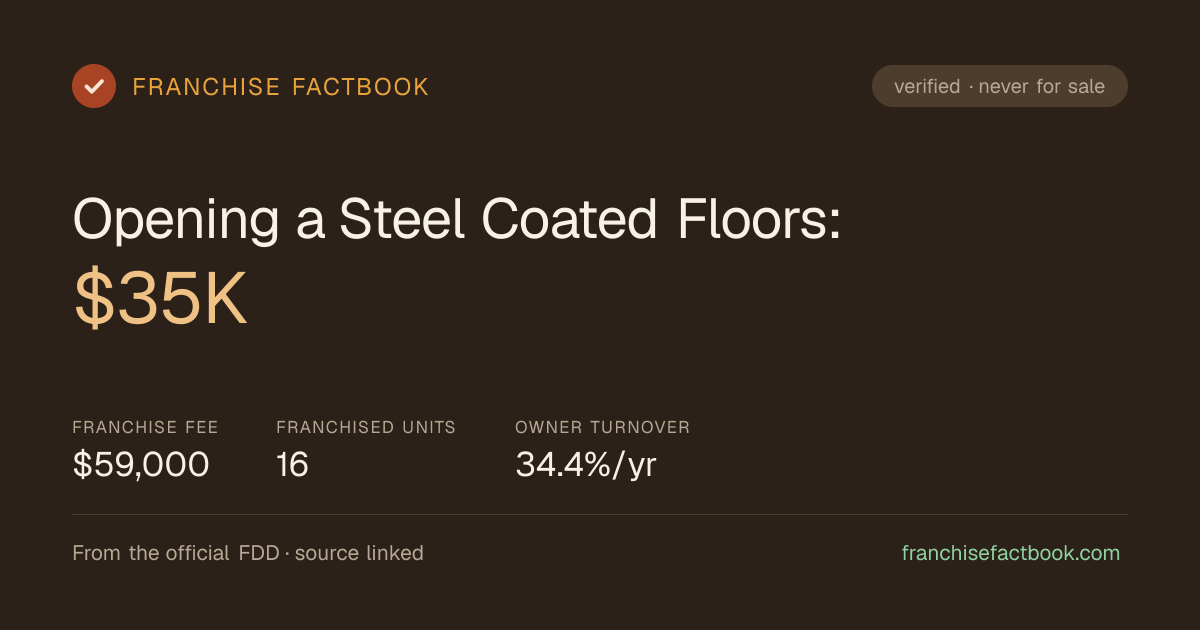Click the 'verified · never for sale' badge
This screenshot has width=1200, height=630.
pyautogui.click(x=1000, y=86)
